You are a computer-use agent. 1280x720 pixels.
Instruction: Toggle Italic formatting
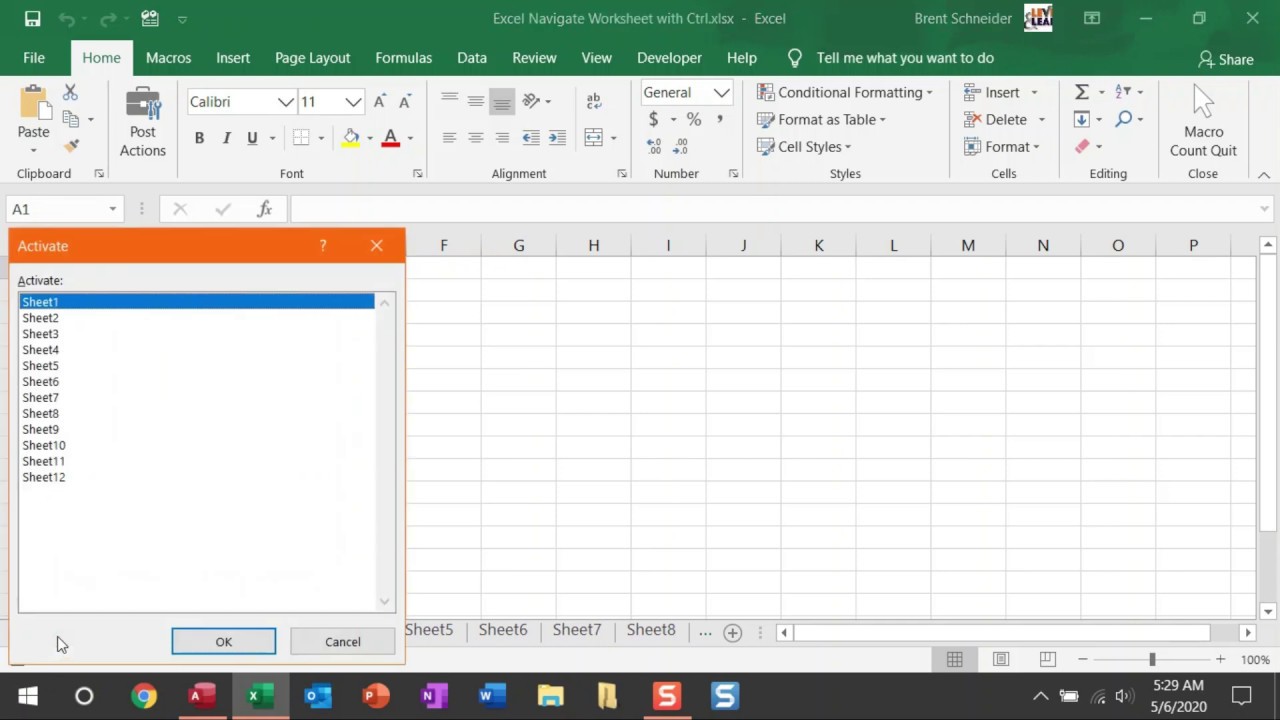226,138
